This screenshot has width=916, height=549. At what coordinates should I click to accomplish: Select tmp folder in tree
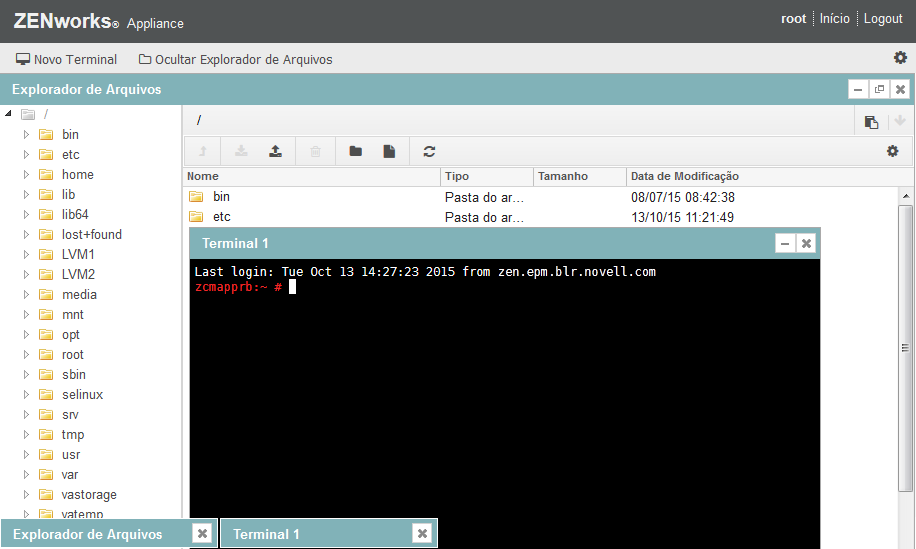(x=72, y=435)
